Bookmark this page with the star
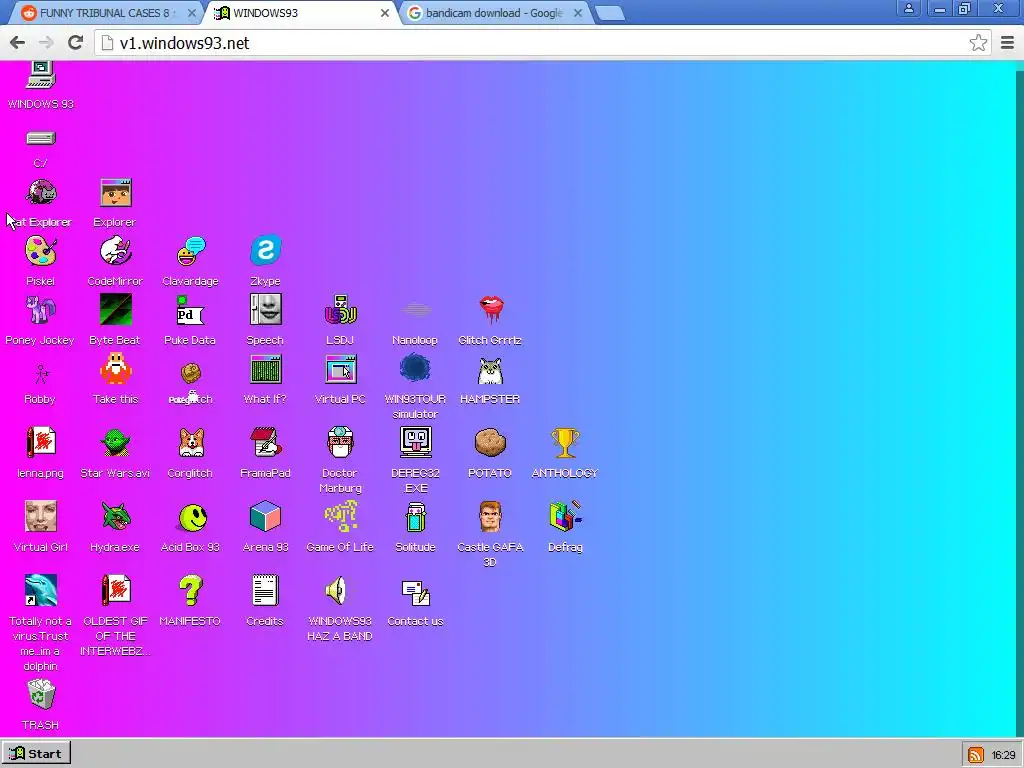This screenshot has width=1024, height=768. click(x=978, y=43)
